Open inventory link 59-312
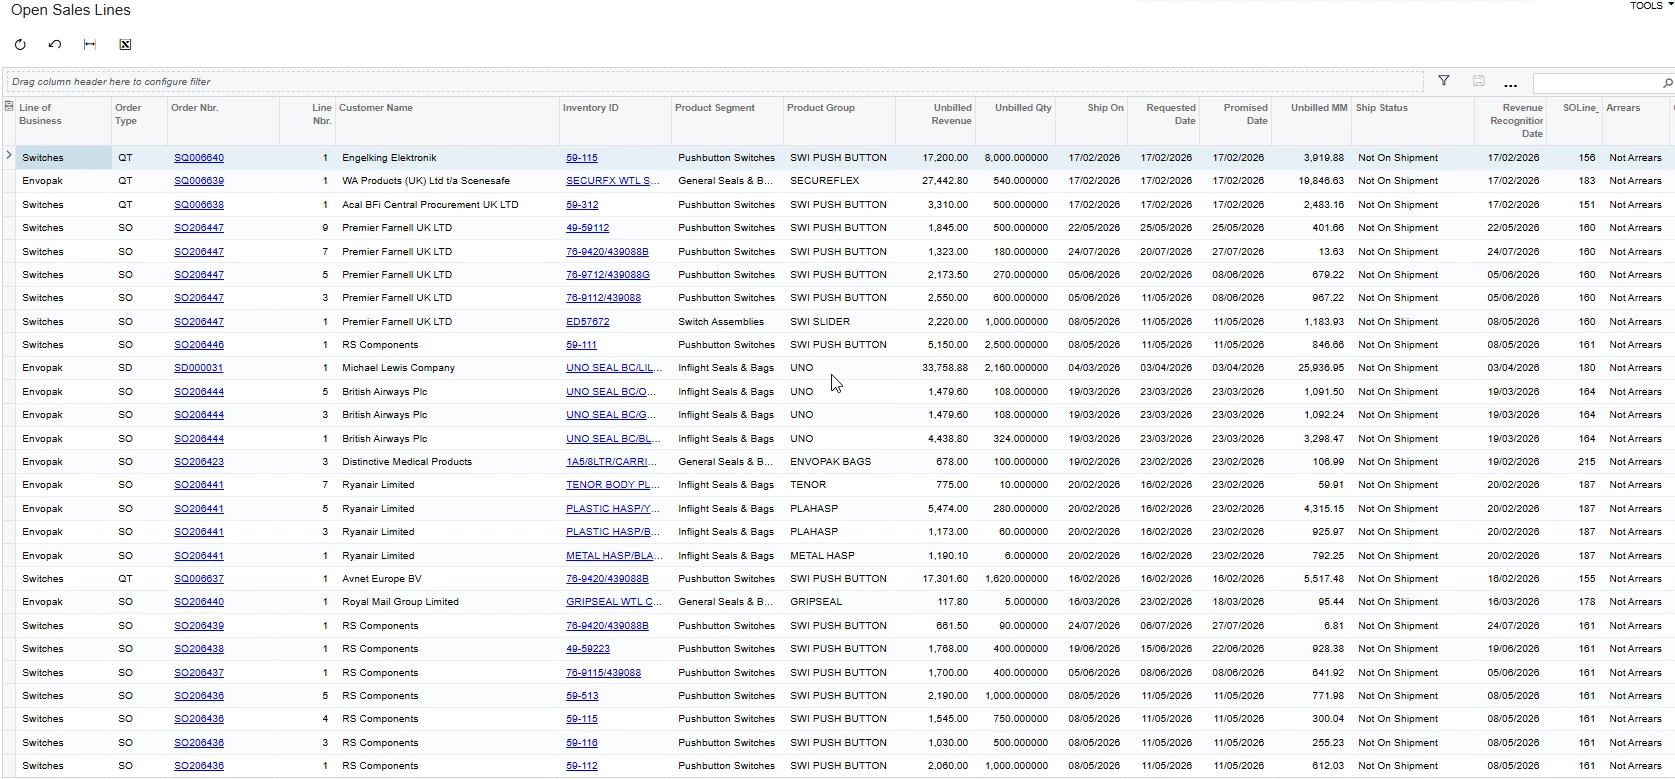Screen dimensions: 1675x779 click(x=582, y=205)
